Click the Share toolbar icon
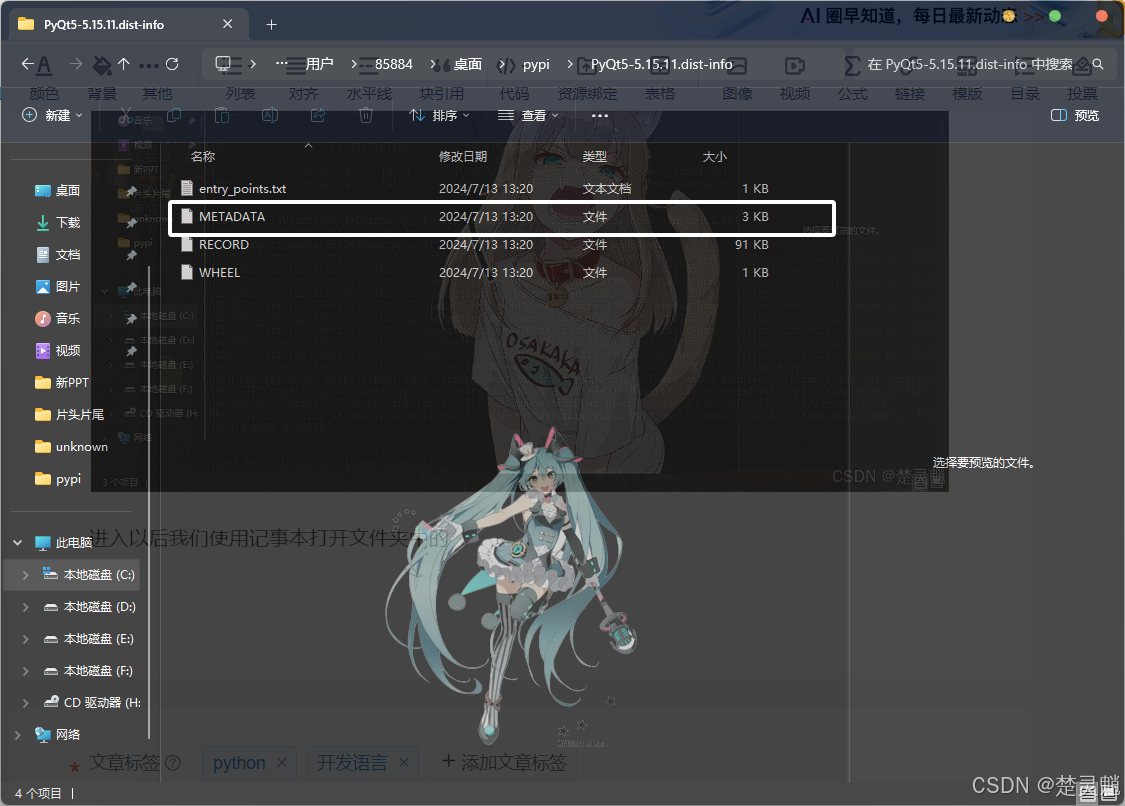Image resolution: width=1125 pixels, height=806 pixels. [x=318, y=115]
